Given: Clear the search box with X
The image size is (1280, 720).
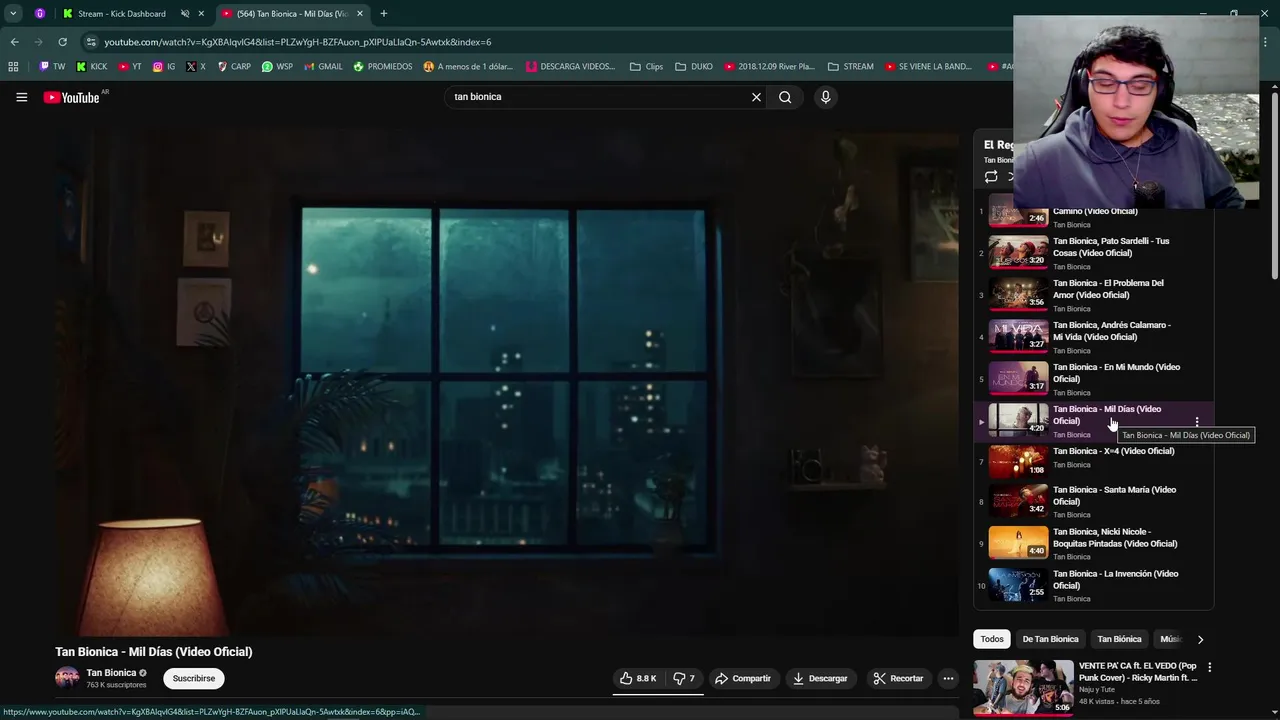Looking at the screenshot, I should pos(756,97).
